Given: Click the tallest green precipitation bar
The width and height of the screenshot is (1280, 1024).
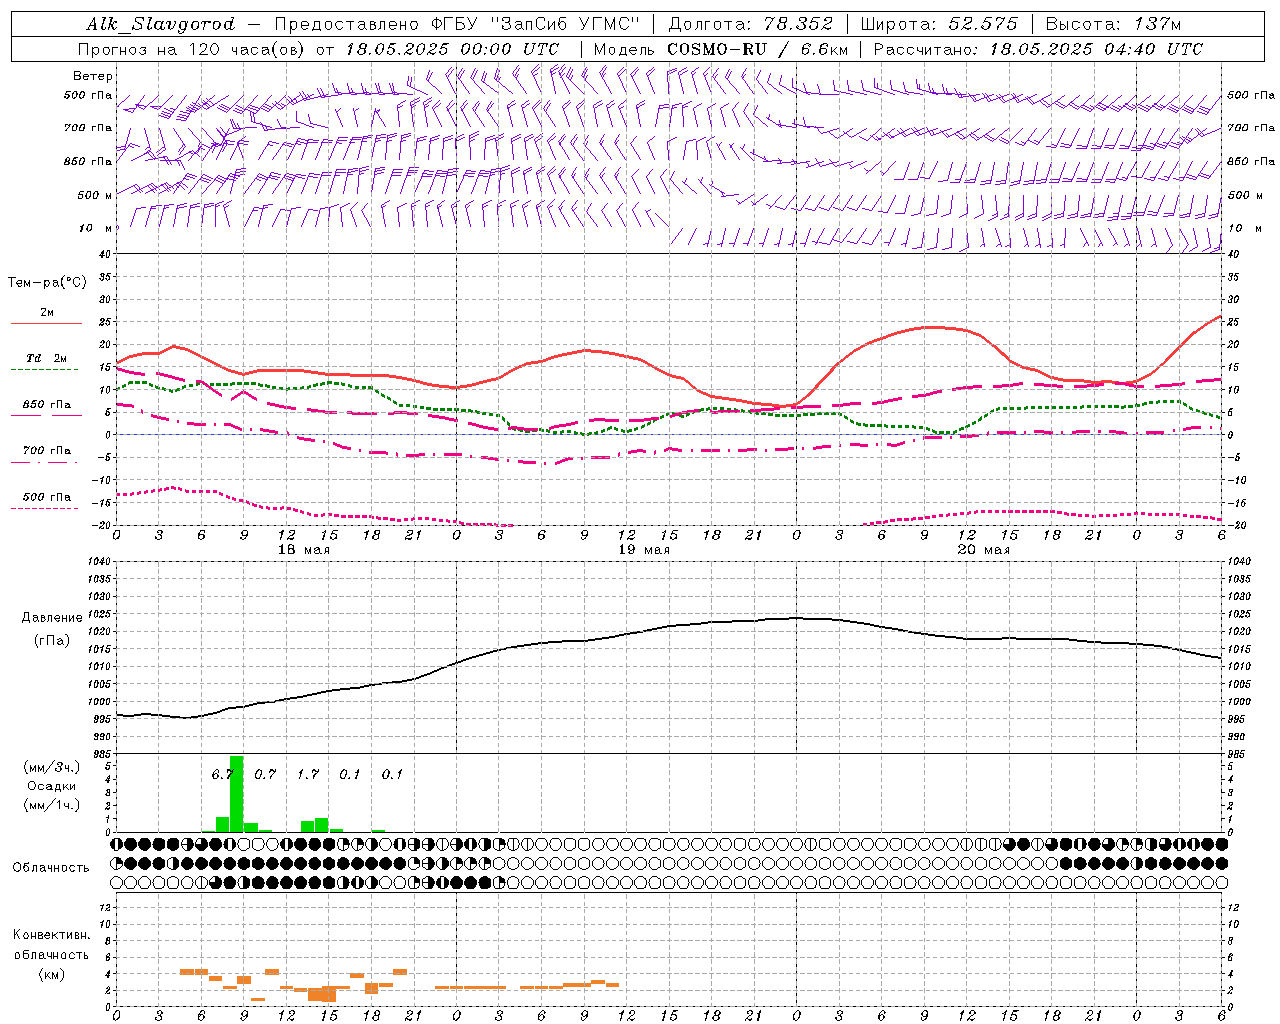Looking at the screenshot, I should coord(237,793).
